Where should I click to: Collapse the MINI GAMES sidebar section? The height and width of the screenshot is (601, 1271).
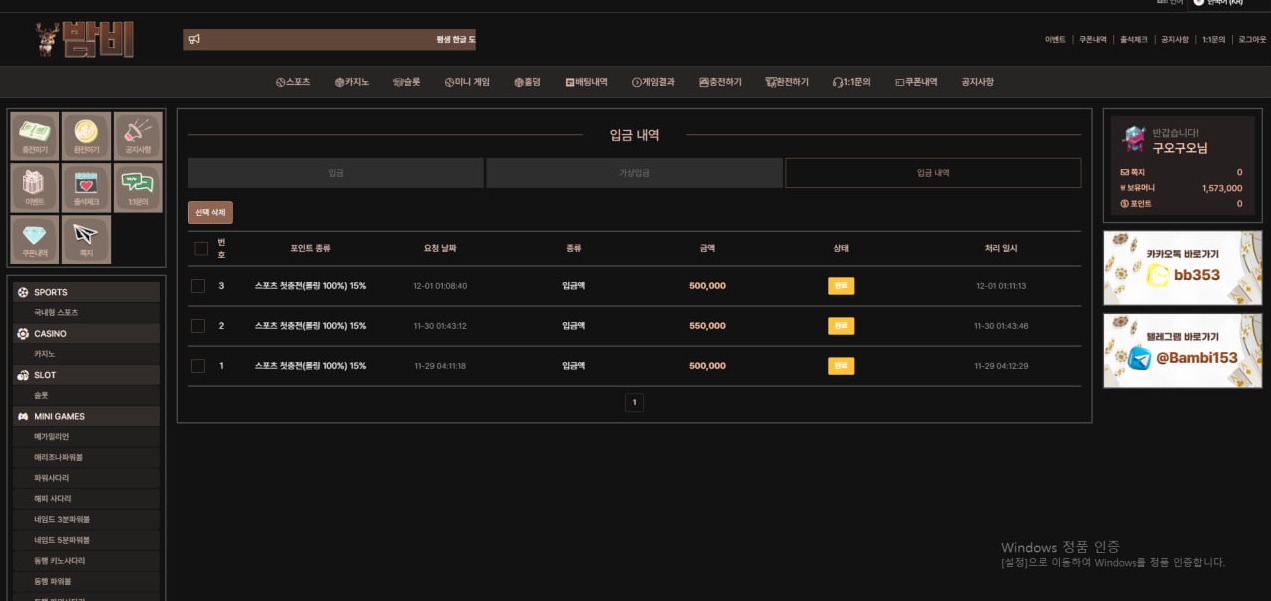click(x=86, y=416)
